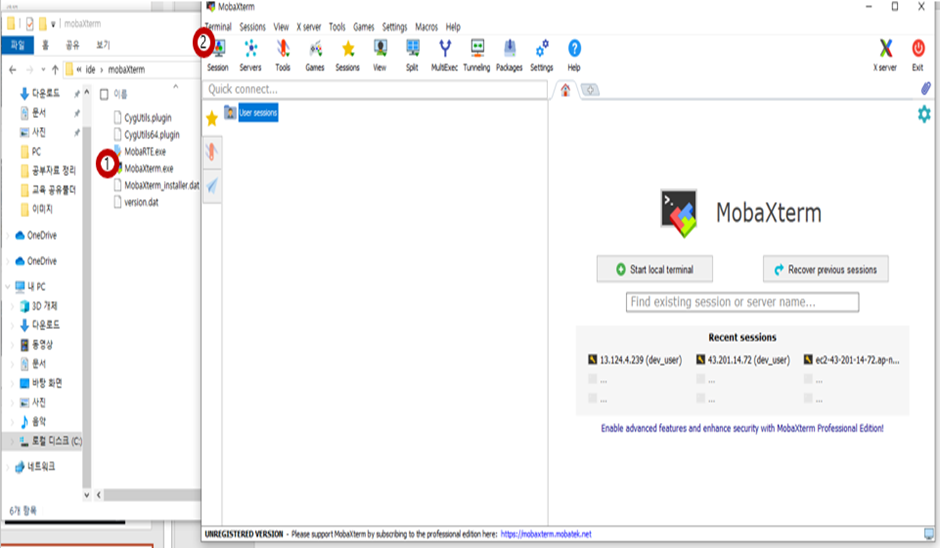Click the yellow star sidebar icon
The height and width of the screenshot is (548, 940).
click(212, 118)
